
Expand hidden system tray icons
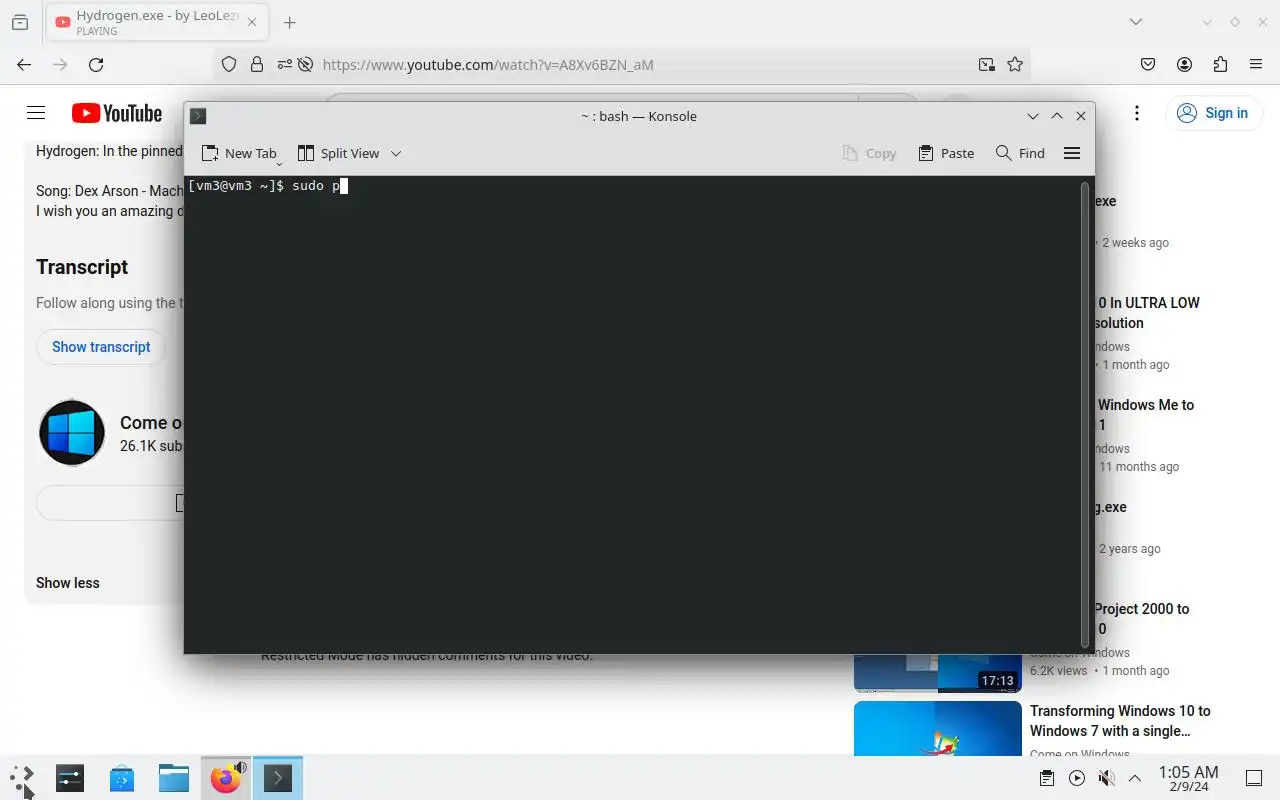pos(1135,778)
